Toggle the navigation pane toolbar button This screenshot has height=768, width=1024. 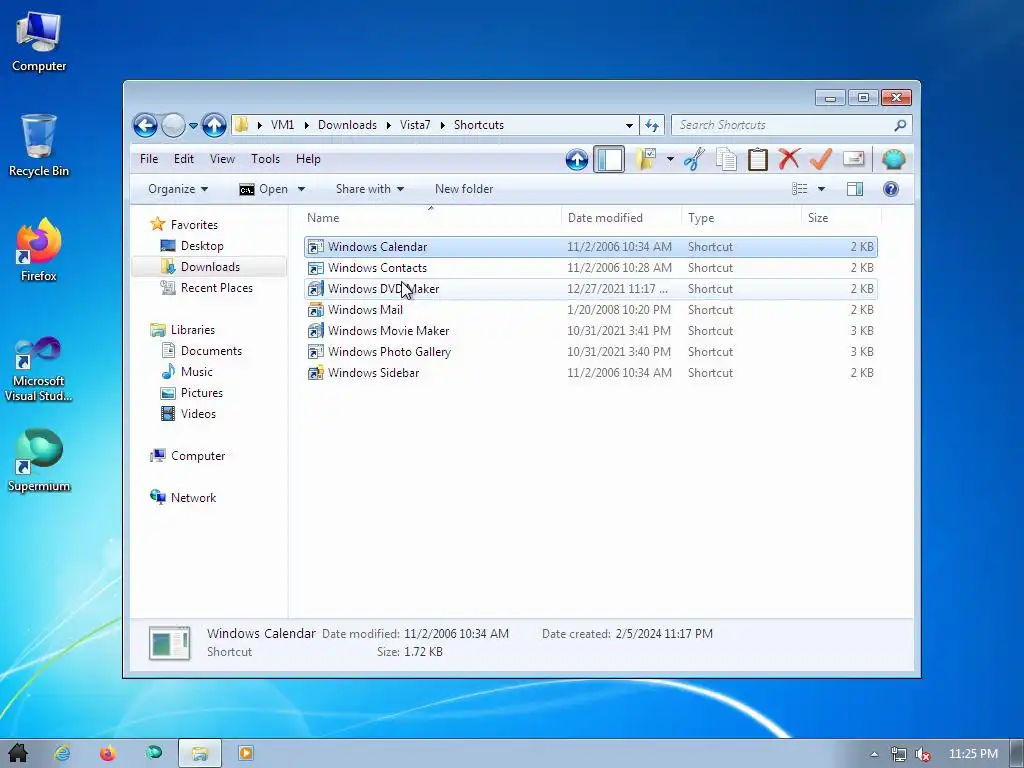pos(609,159)
